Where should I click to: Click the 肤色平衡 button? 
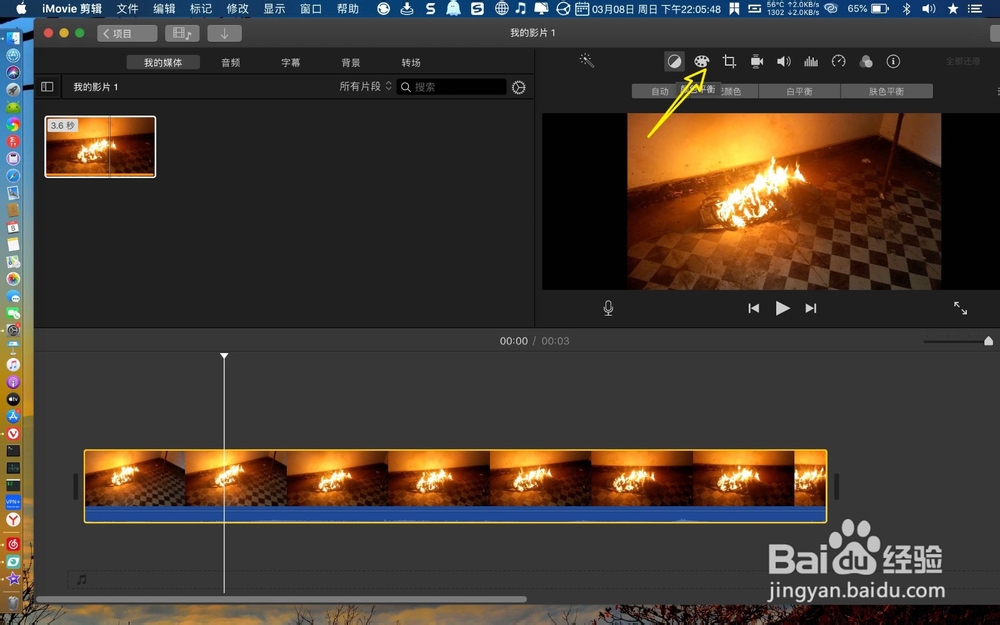click(x=886, y=91)
